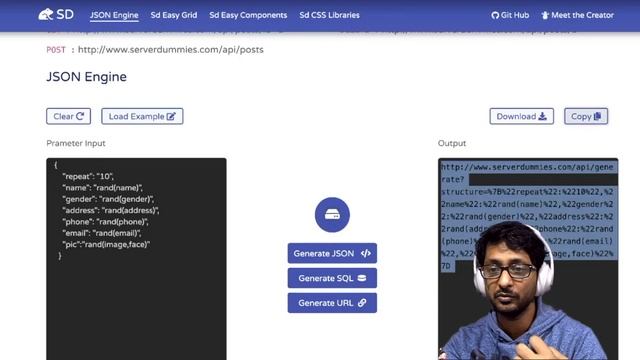The width and height of the screenshot is (640, 360).
Task: Click the JSON Engine heading
Action: pyautogui.click(x=87, y=77)
